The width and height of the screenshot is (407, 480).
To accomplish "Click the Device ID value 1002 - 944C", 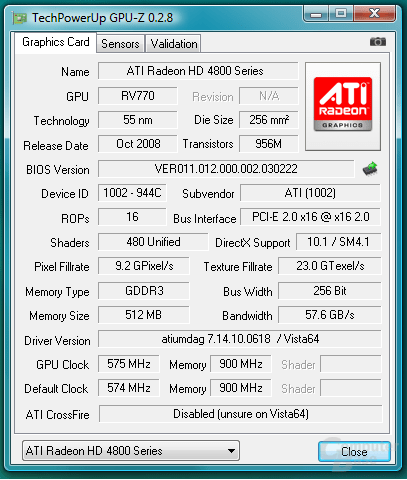I will click(132, 193).
